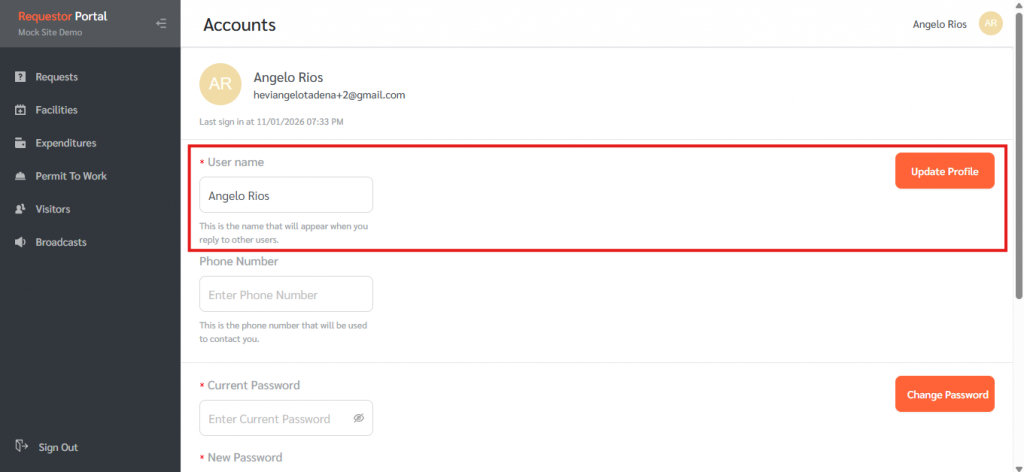Click the large AR profile avatar
Viewport: 1024px width, 472px height.
pos(220,85)
